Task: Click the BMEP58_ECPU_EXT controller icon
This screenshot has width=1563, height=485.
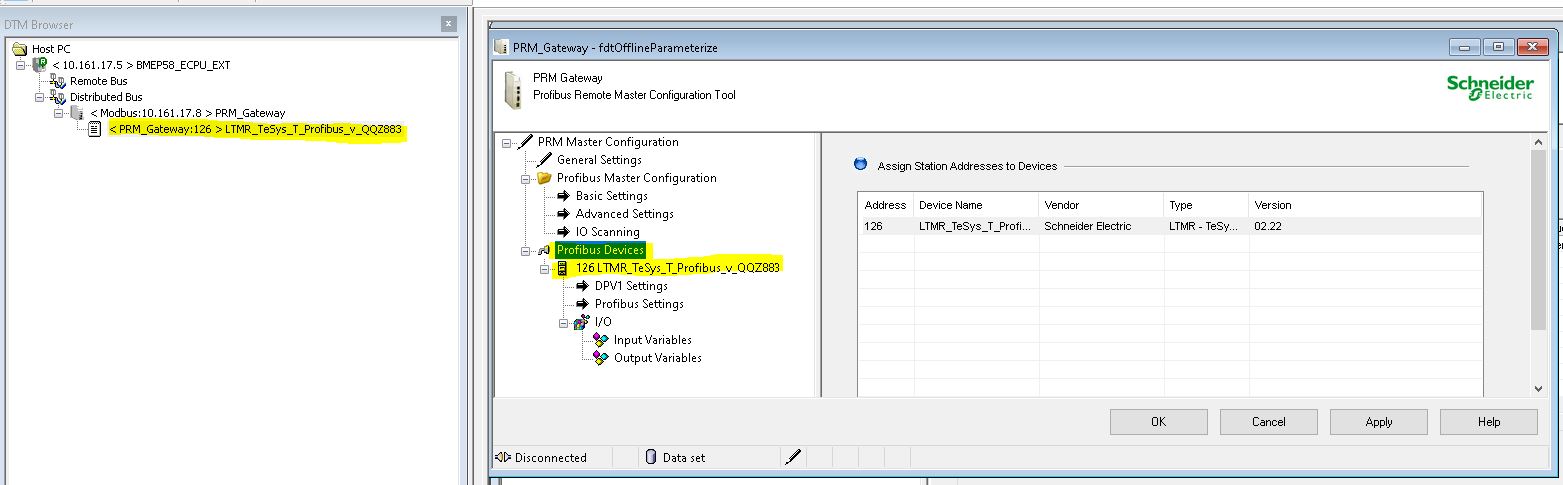Action: [x=40, y=65]
